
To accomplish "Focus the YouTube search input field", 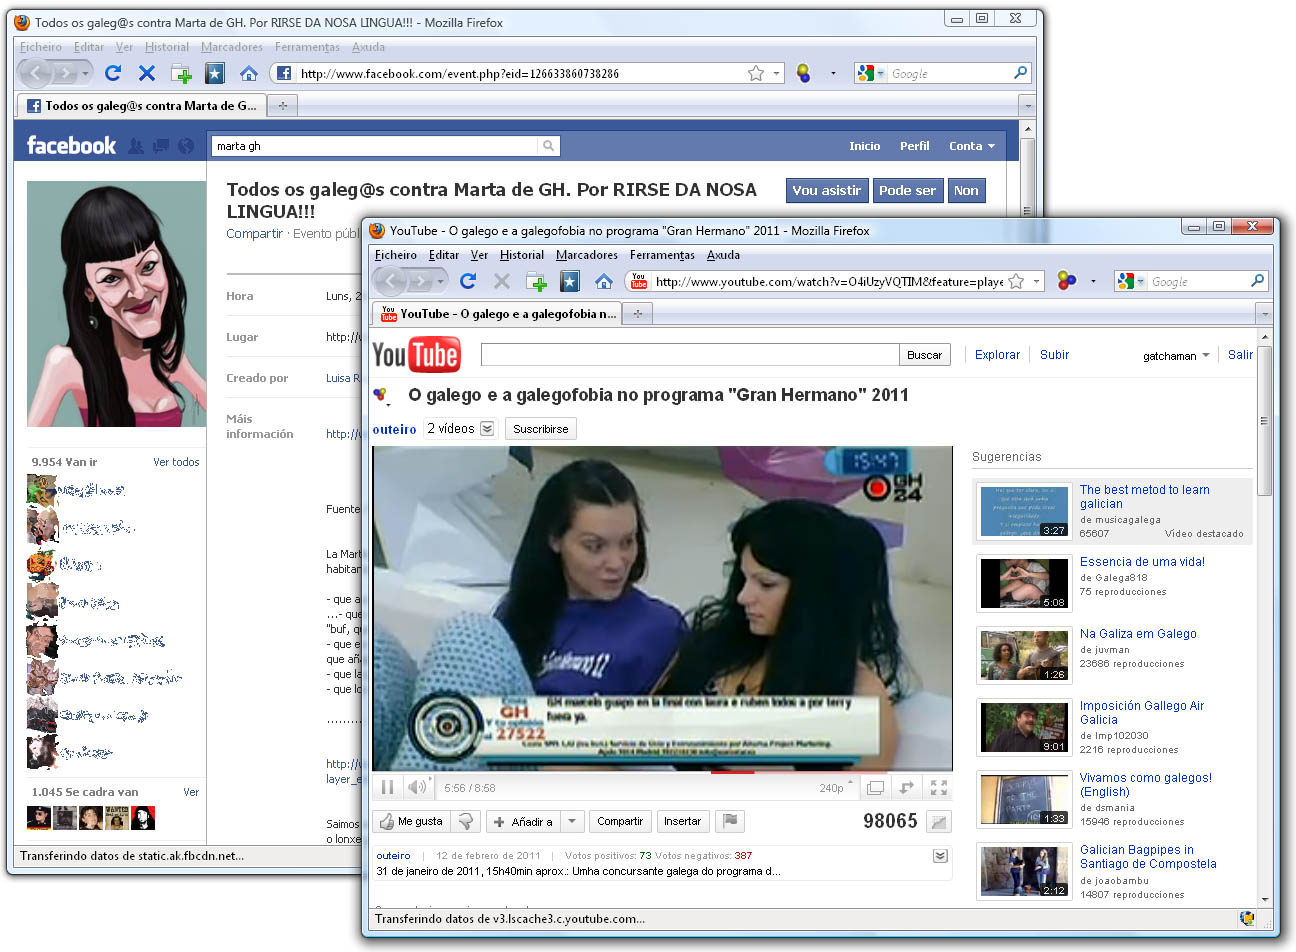I will 690,355.
